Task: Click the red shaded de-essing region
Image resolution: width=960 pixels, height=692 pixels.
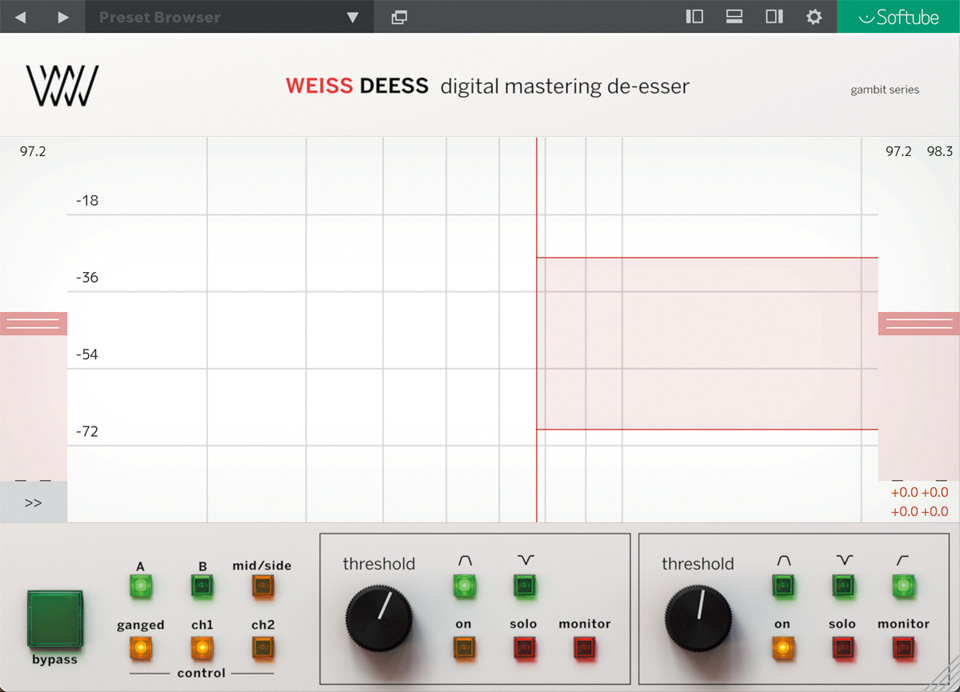Action: (x=707, y=344)
